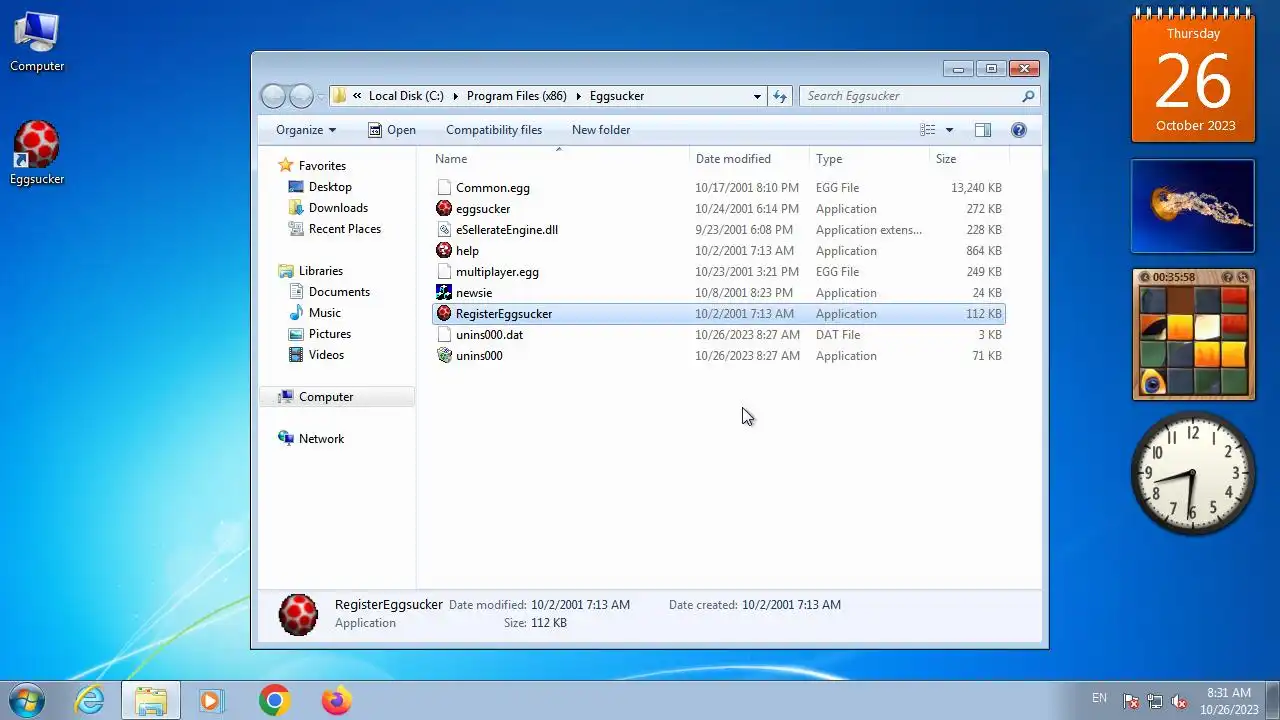Expand the recent pages dropdown arrow
Viewport: 1280px width, 720px height.
[320, 96]
